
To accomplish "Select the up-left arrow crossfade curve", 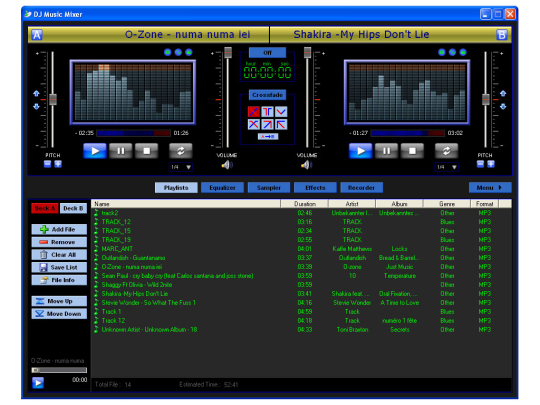I will pos(281,124).
